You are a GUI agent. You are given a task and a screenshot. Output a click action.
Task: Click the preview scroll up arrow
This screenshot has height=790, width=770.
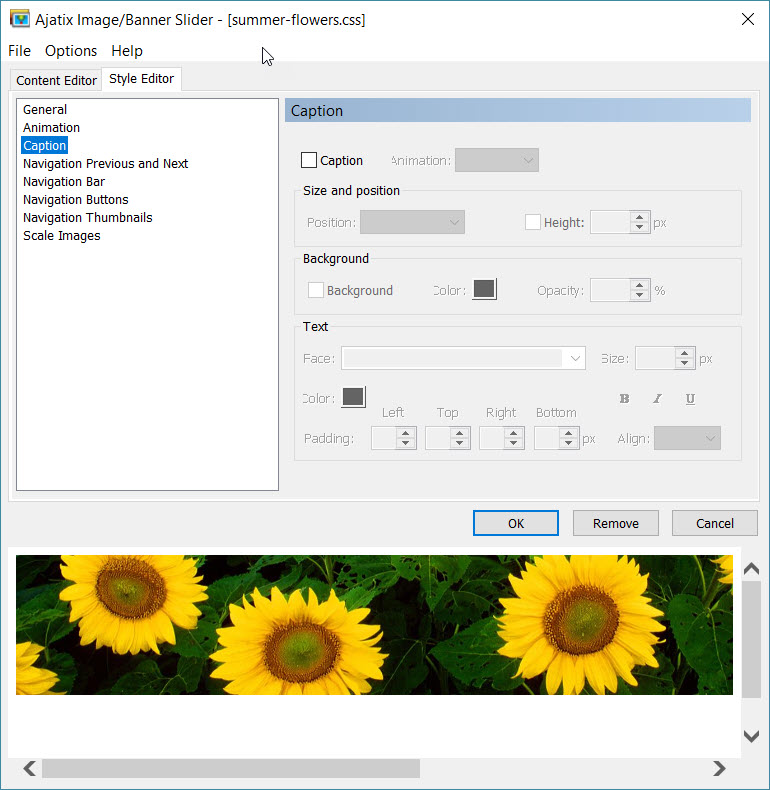[x=751, y=569]
